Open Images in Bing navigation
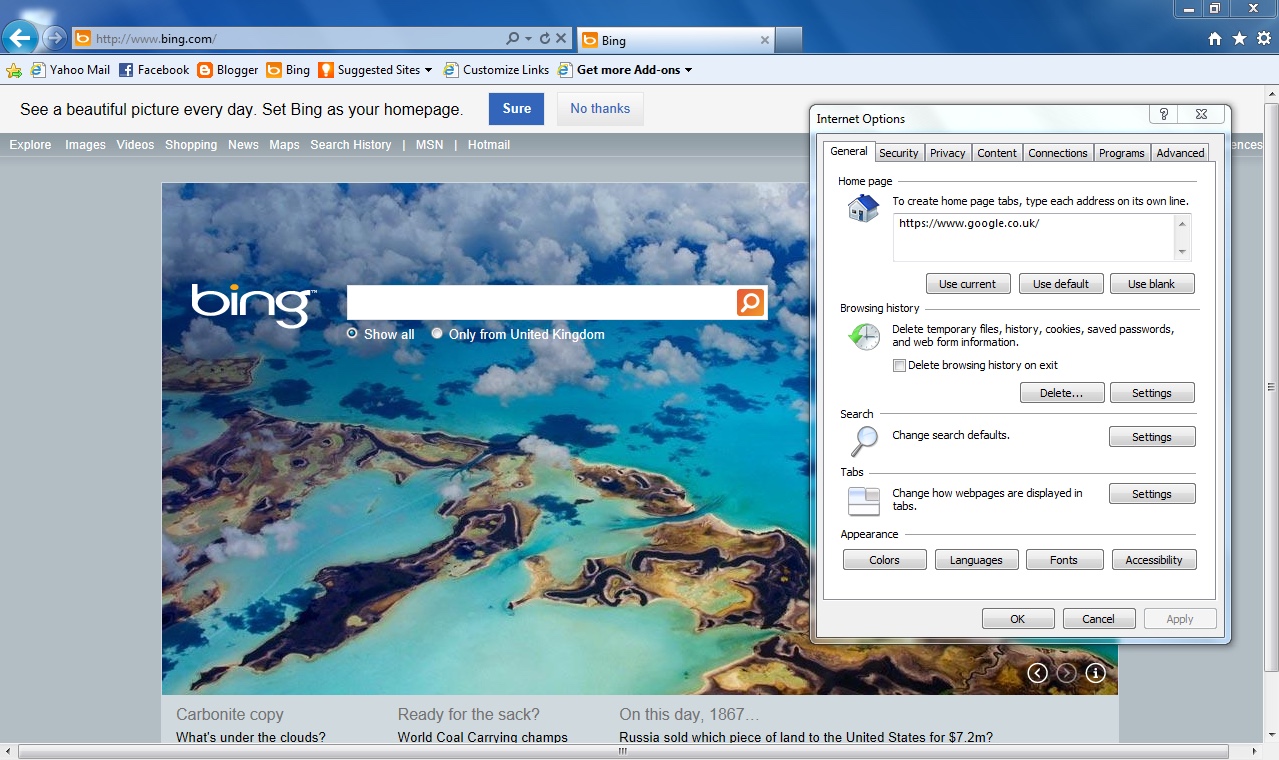1279x760 pixels. pos(85,145)
